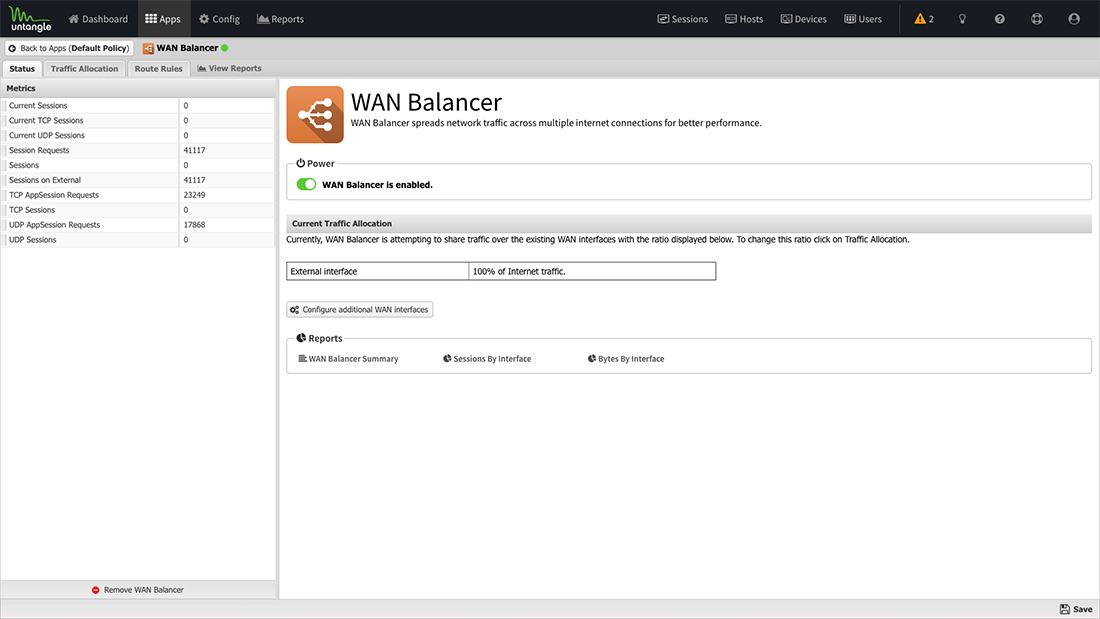Open the View Reports tab
This screenshot has height=619, width=1100.
pos(229,68)
